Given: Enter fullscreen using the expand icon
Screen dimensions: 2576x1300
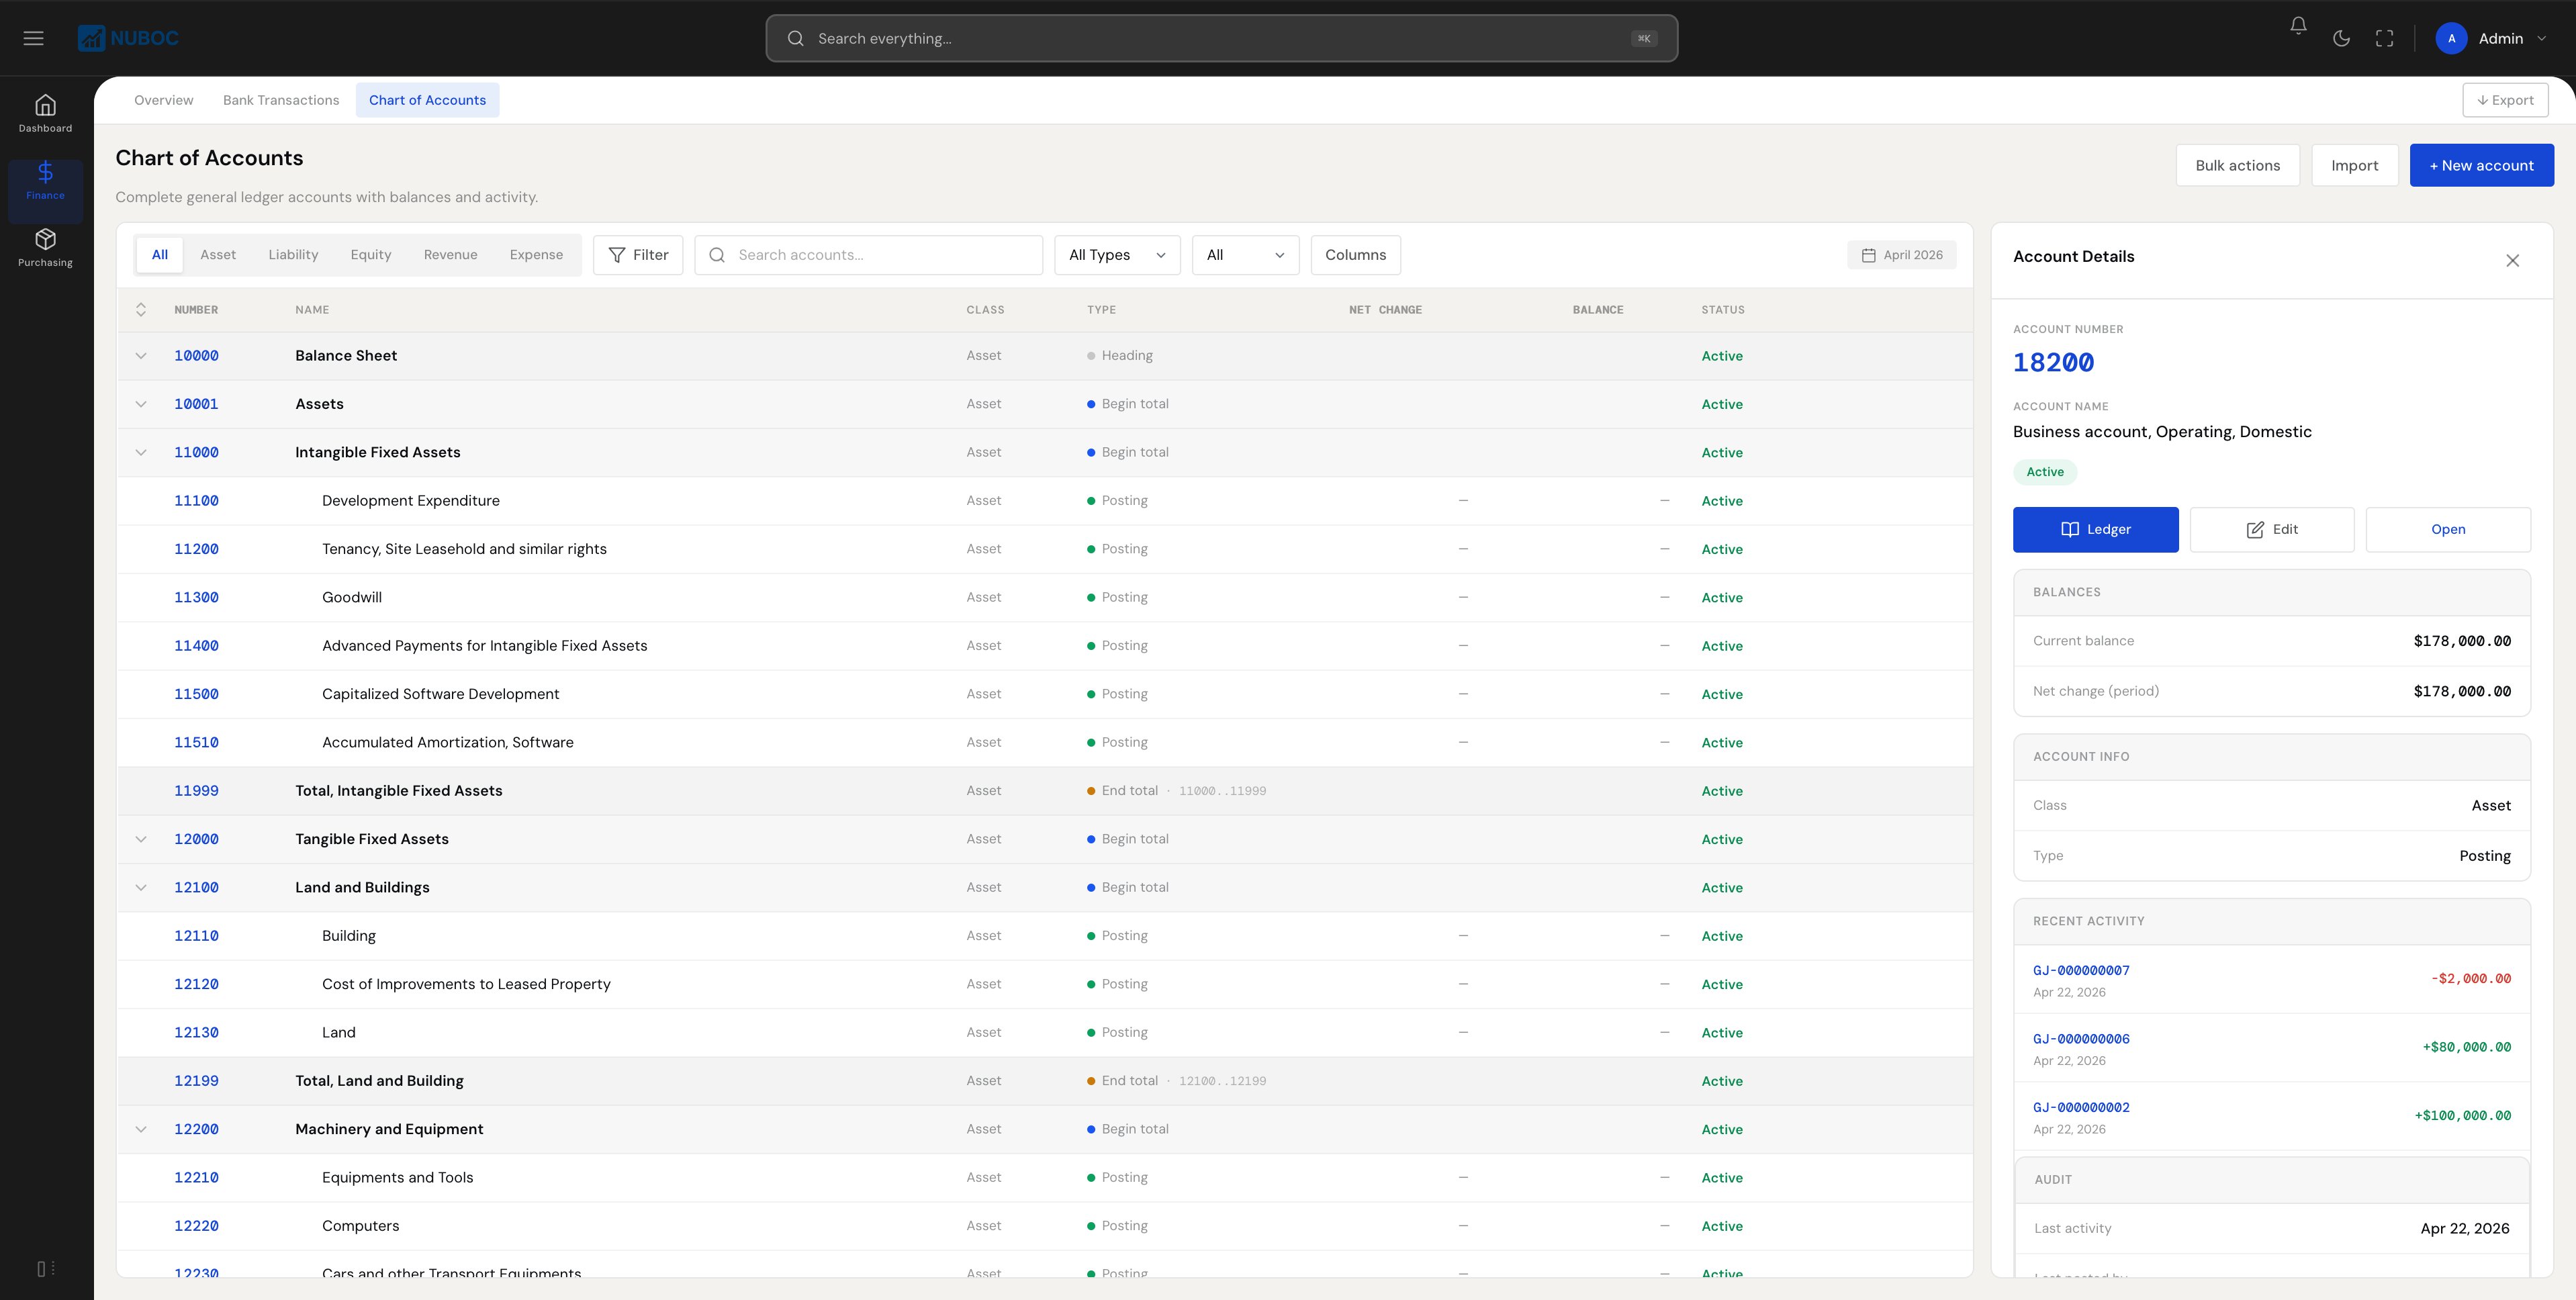Looking at the screenshot, I should pyautogui.click(x=2385, y=38).
